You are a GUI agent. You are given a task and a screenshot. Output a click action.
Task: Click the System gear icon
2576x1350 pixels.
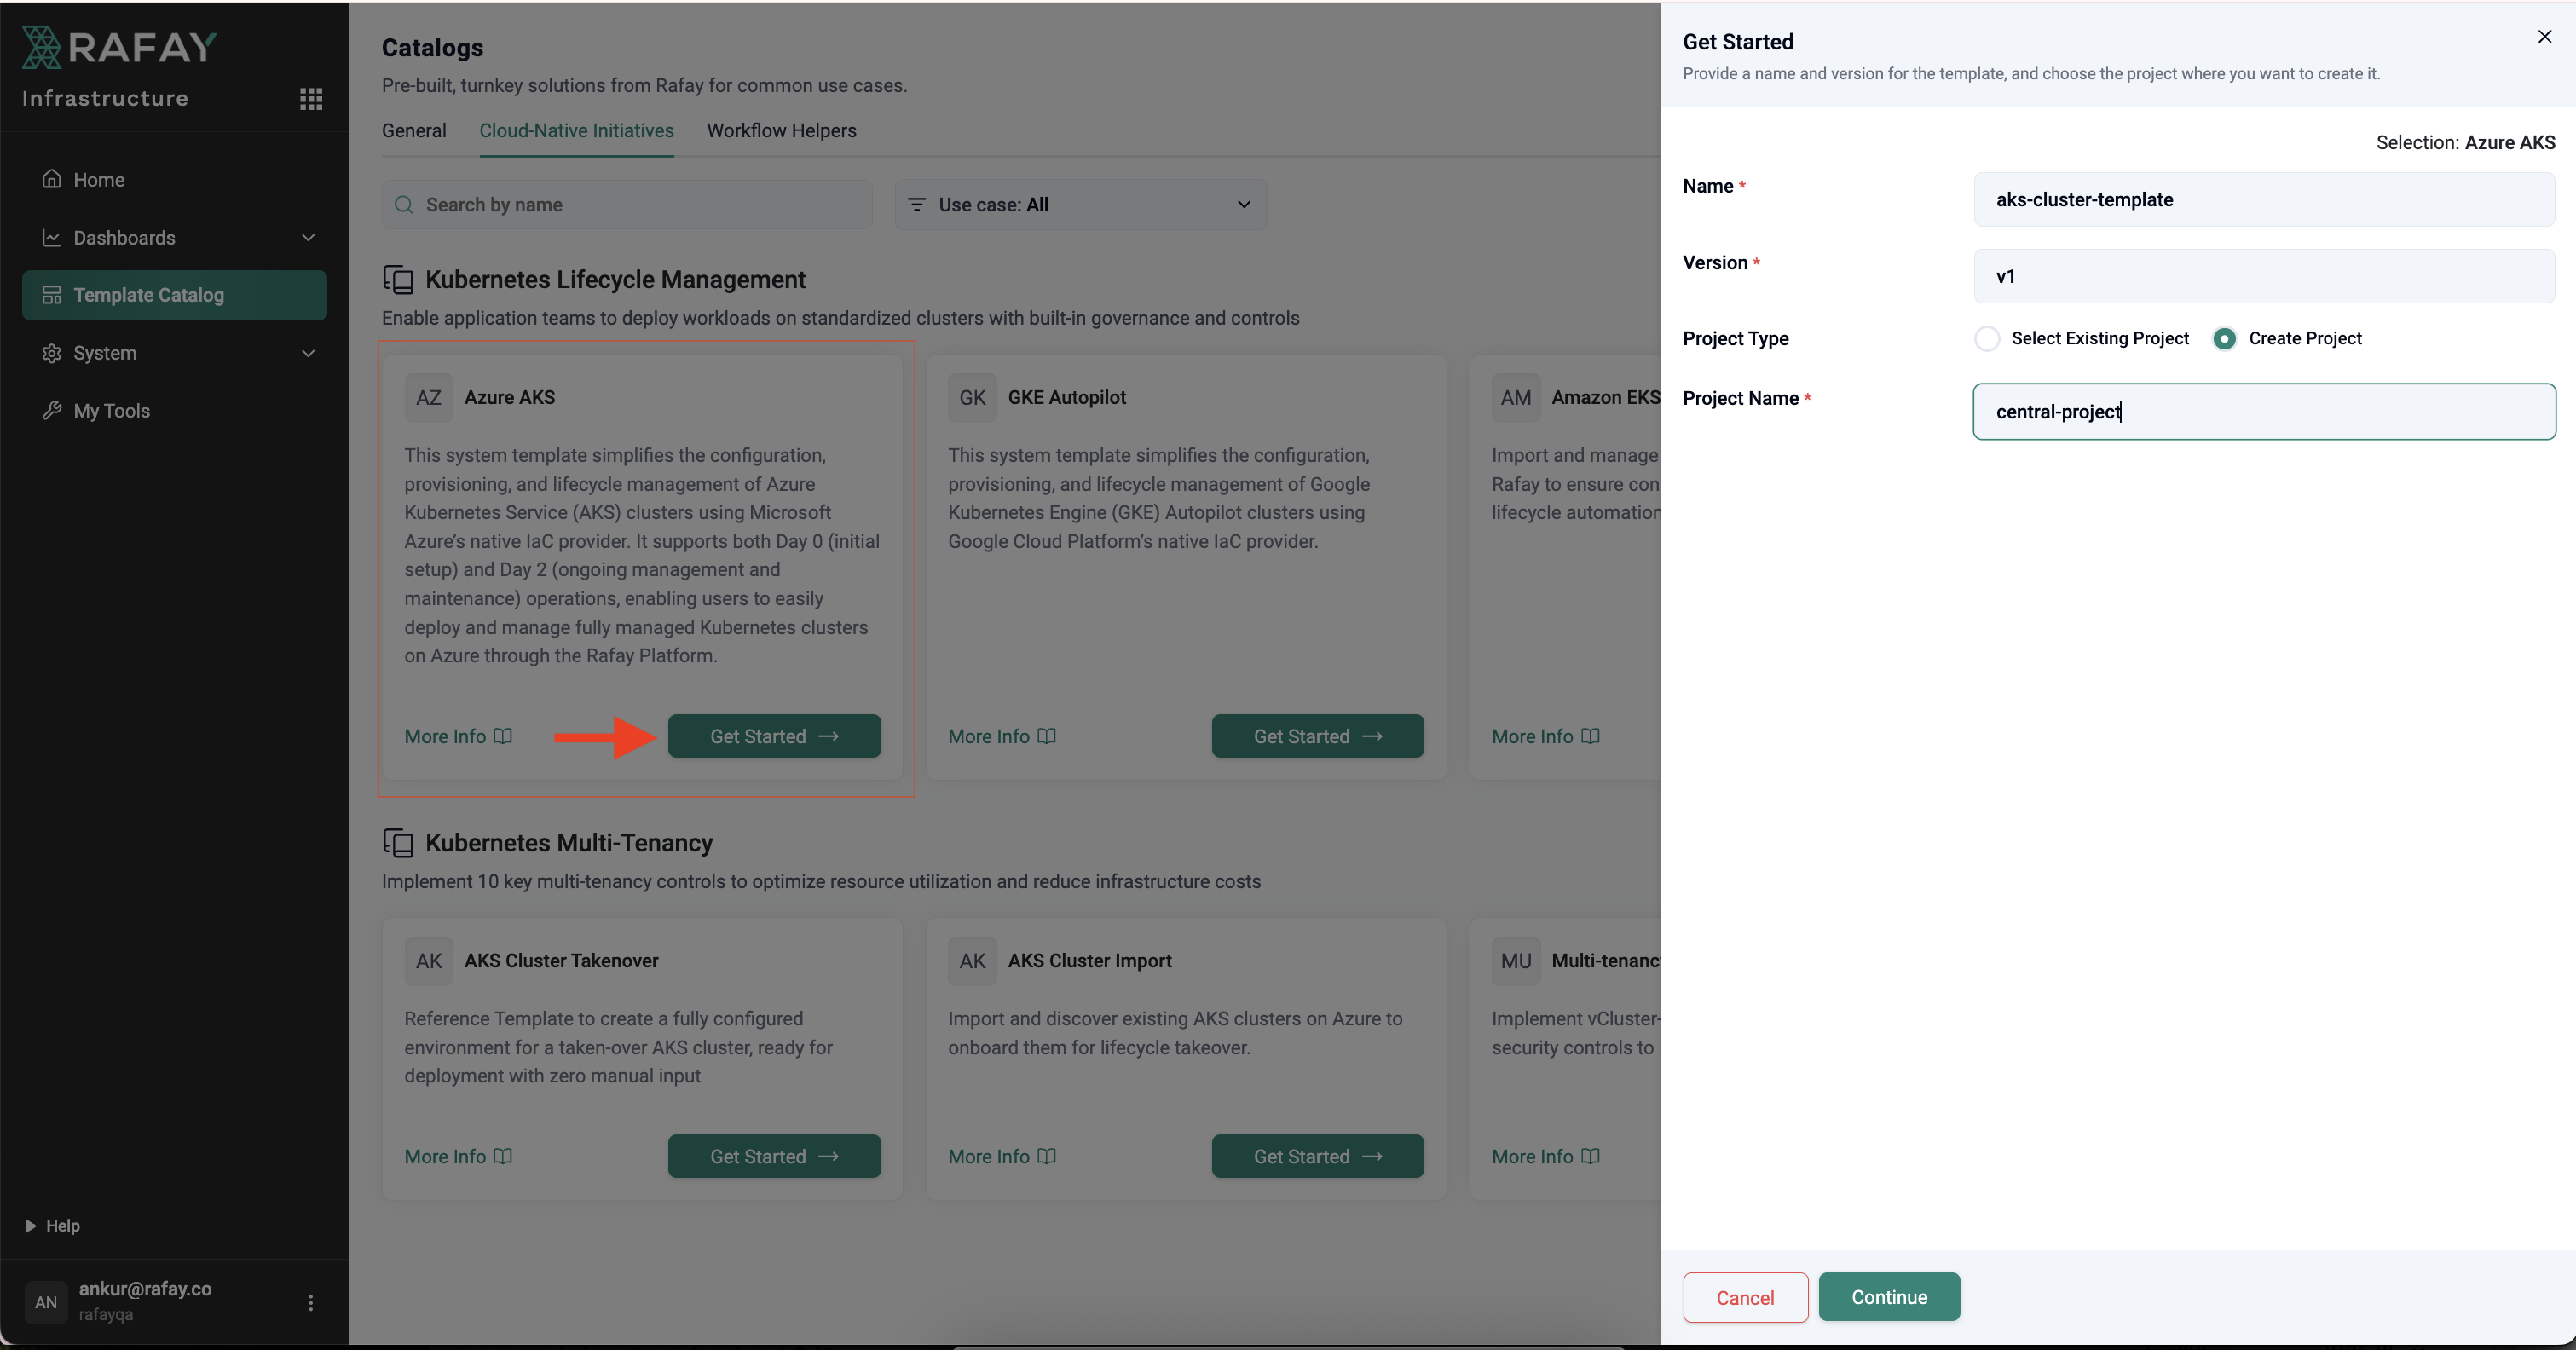coord(52,353)
